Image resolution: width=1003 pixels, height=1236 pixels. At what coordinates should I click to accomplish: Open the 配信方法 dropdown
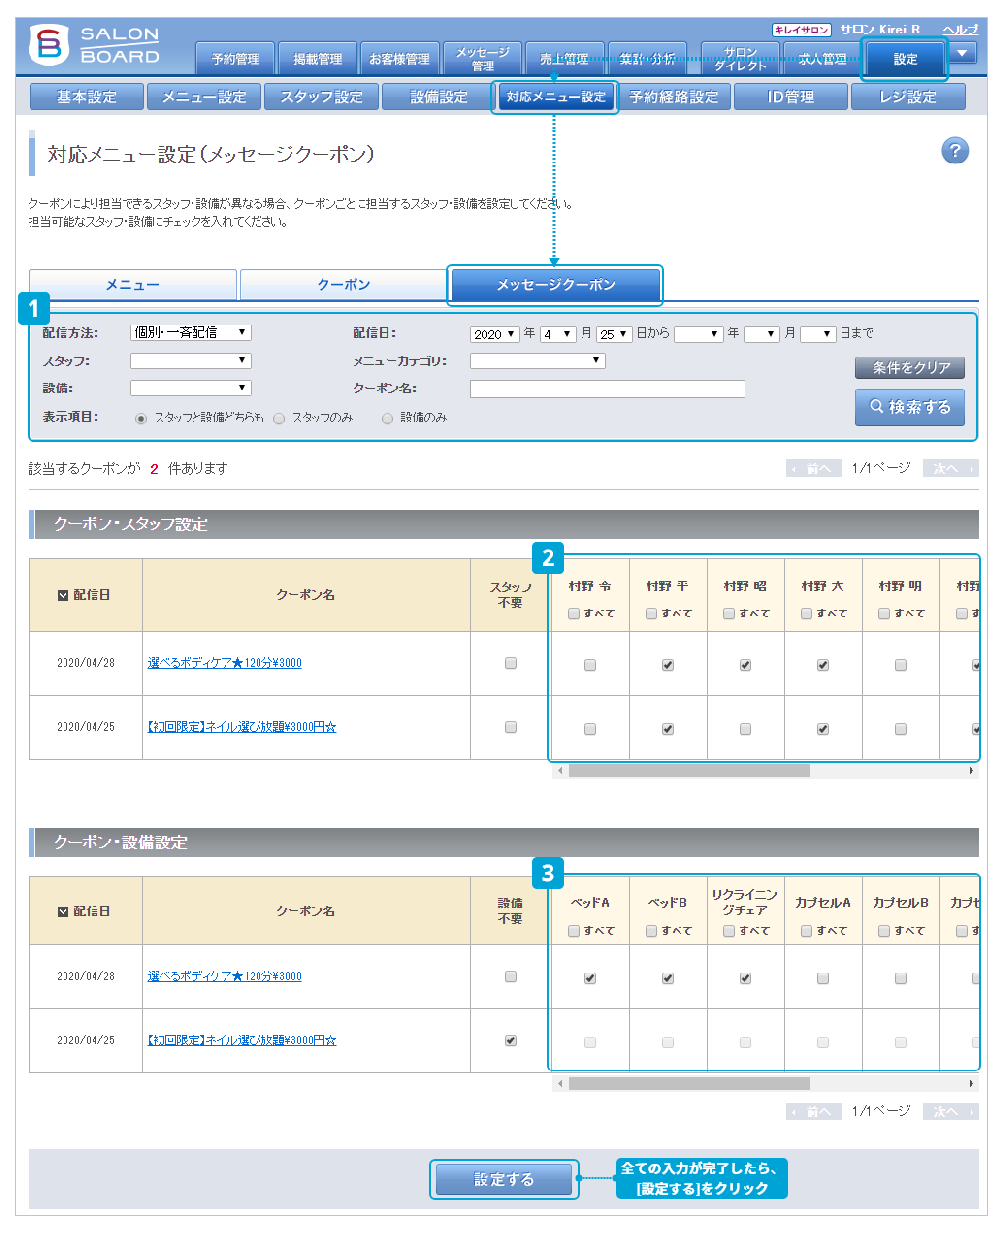tap(190, 332)
